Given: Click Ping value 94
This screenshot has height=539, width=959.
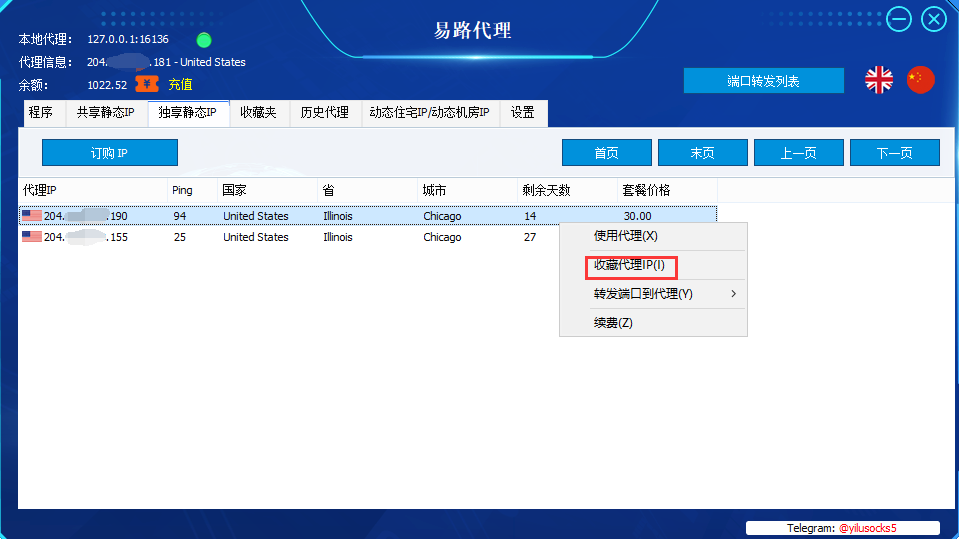Looking at the screenshot, I should coord(180,216).
